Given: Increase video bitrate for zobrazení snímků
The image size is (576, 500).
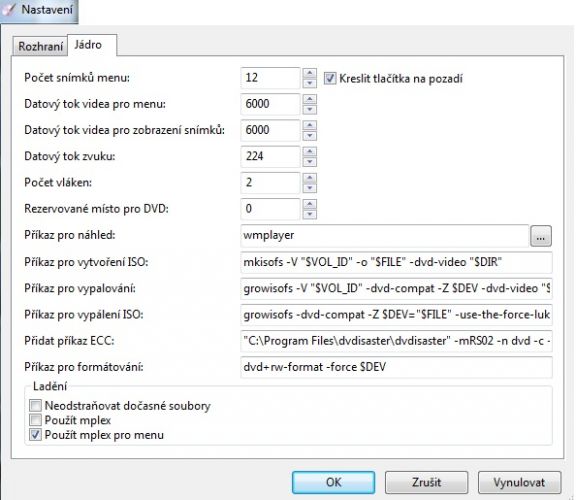Looking at the screenshot, I should click(x=310, y=125).
